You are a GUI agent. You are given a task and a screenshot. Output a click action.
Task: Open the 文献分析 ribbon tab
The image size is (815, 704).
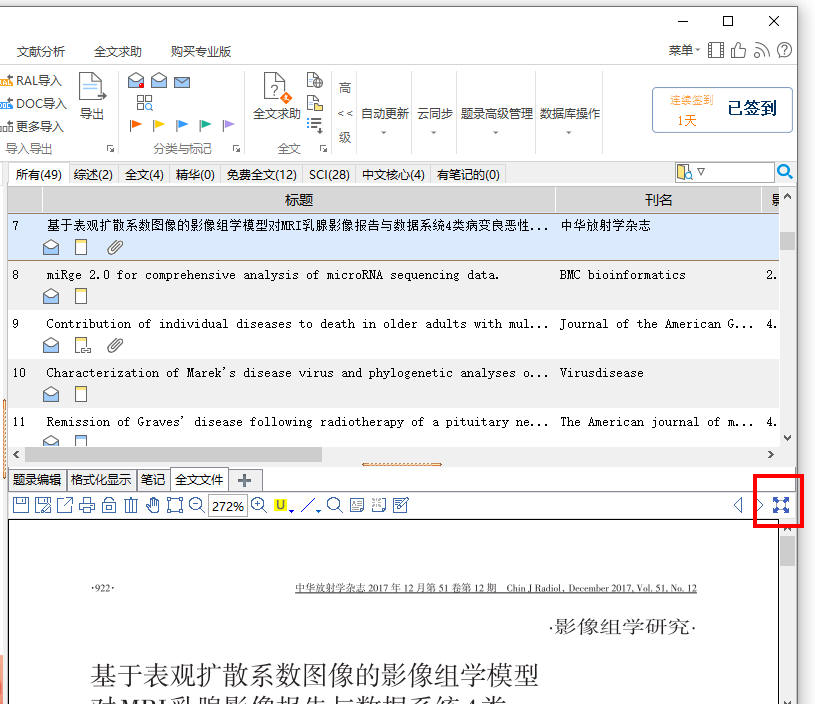coord(41,52)
